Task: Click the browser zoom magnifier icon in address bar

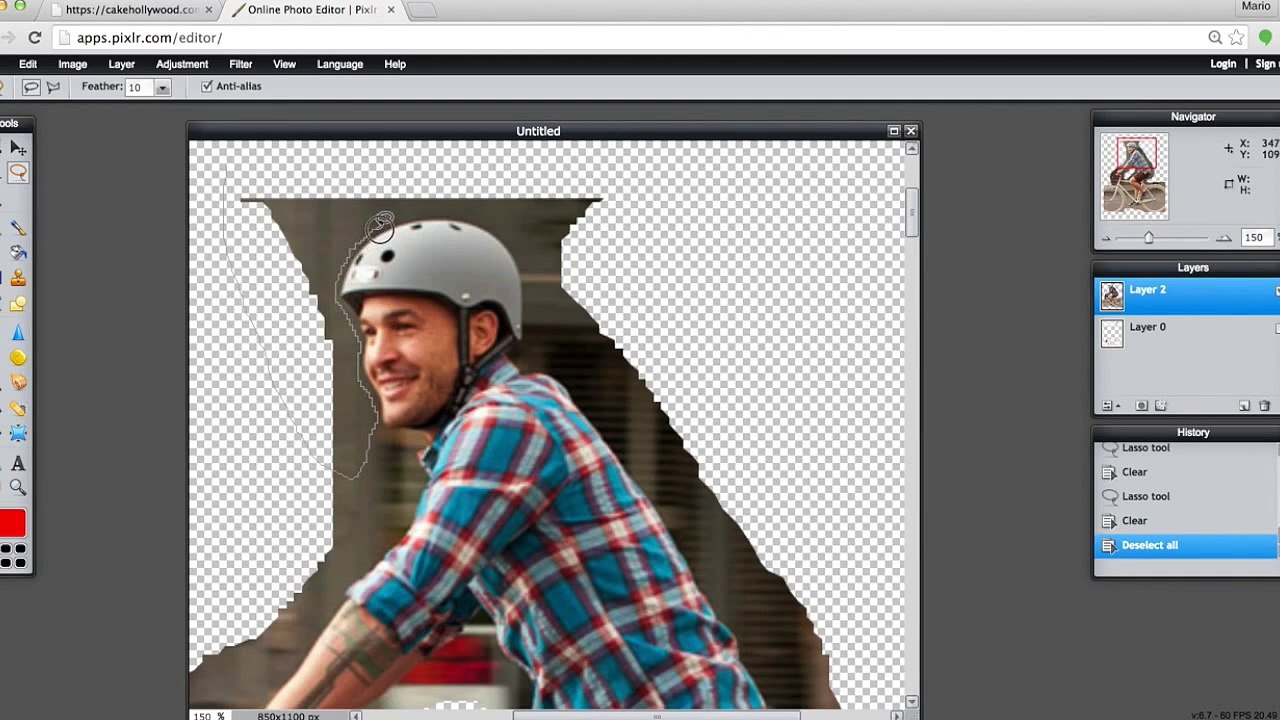Action: click(x=1215, y=37)
